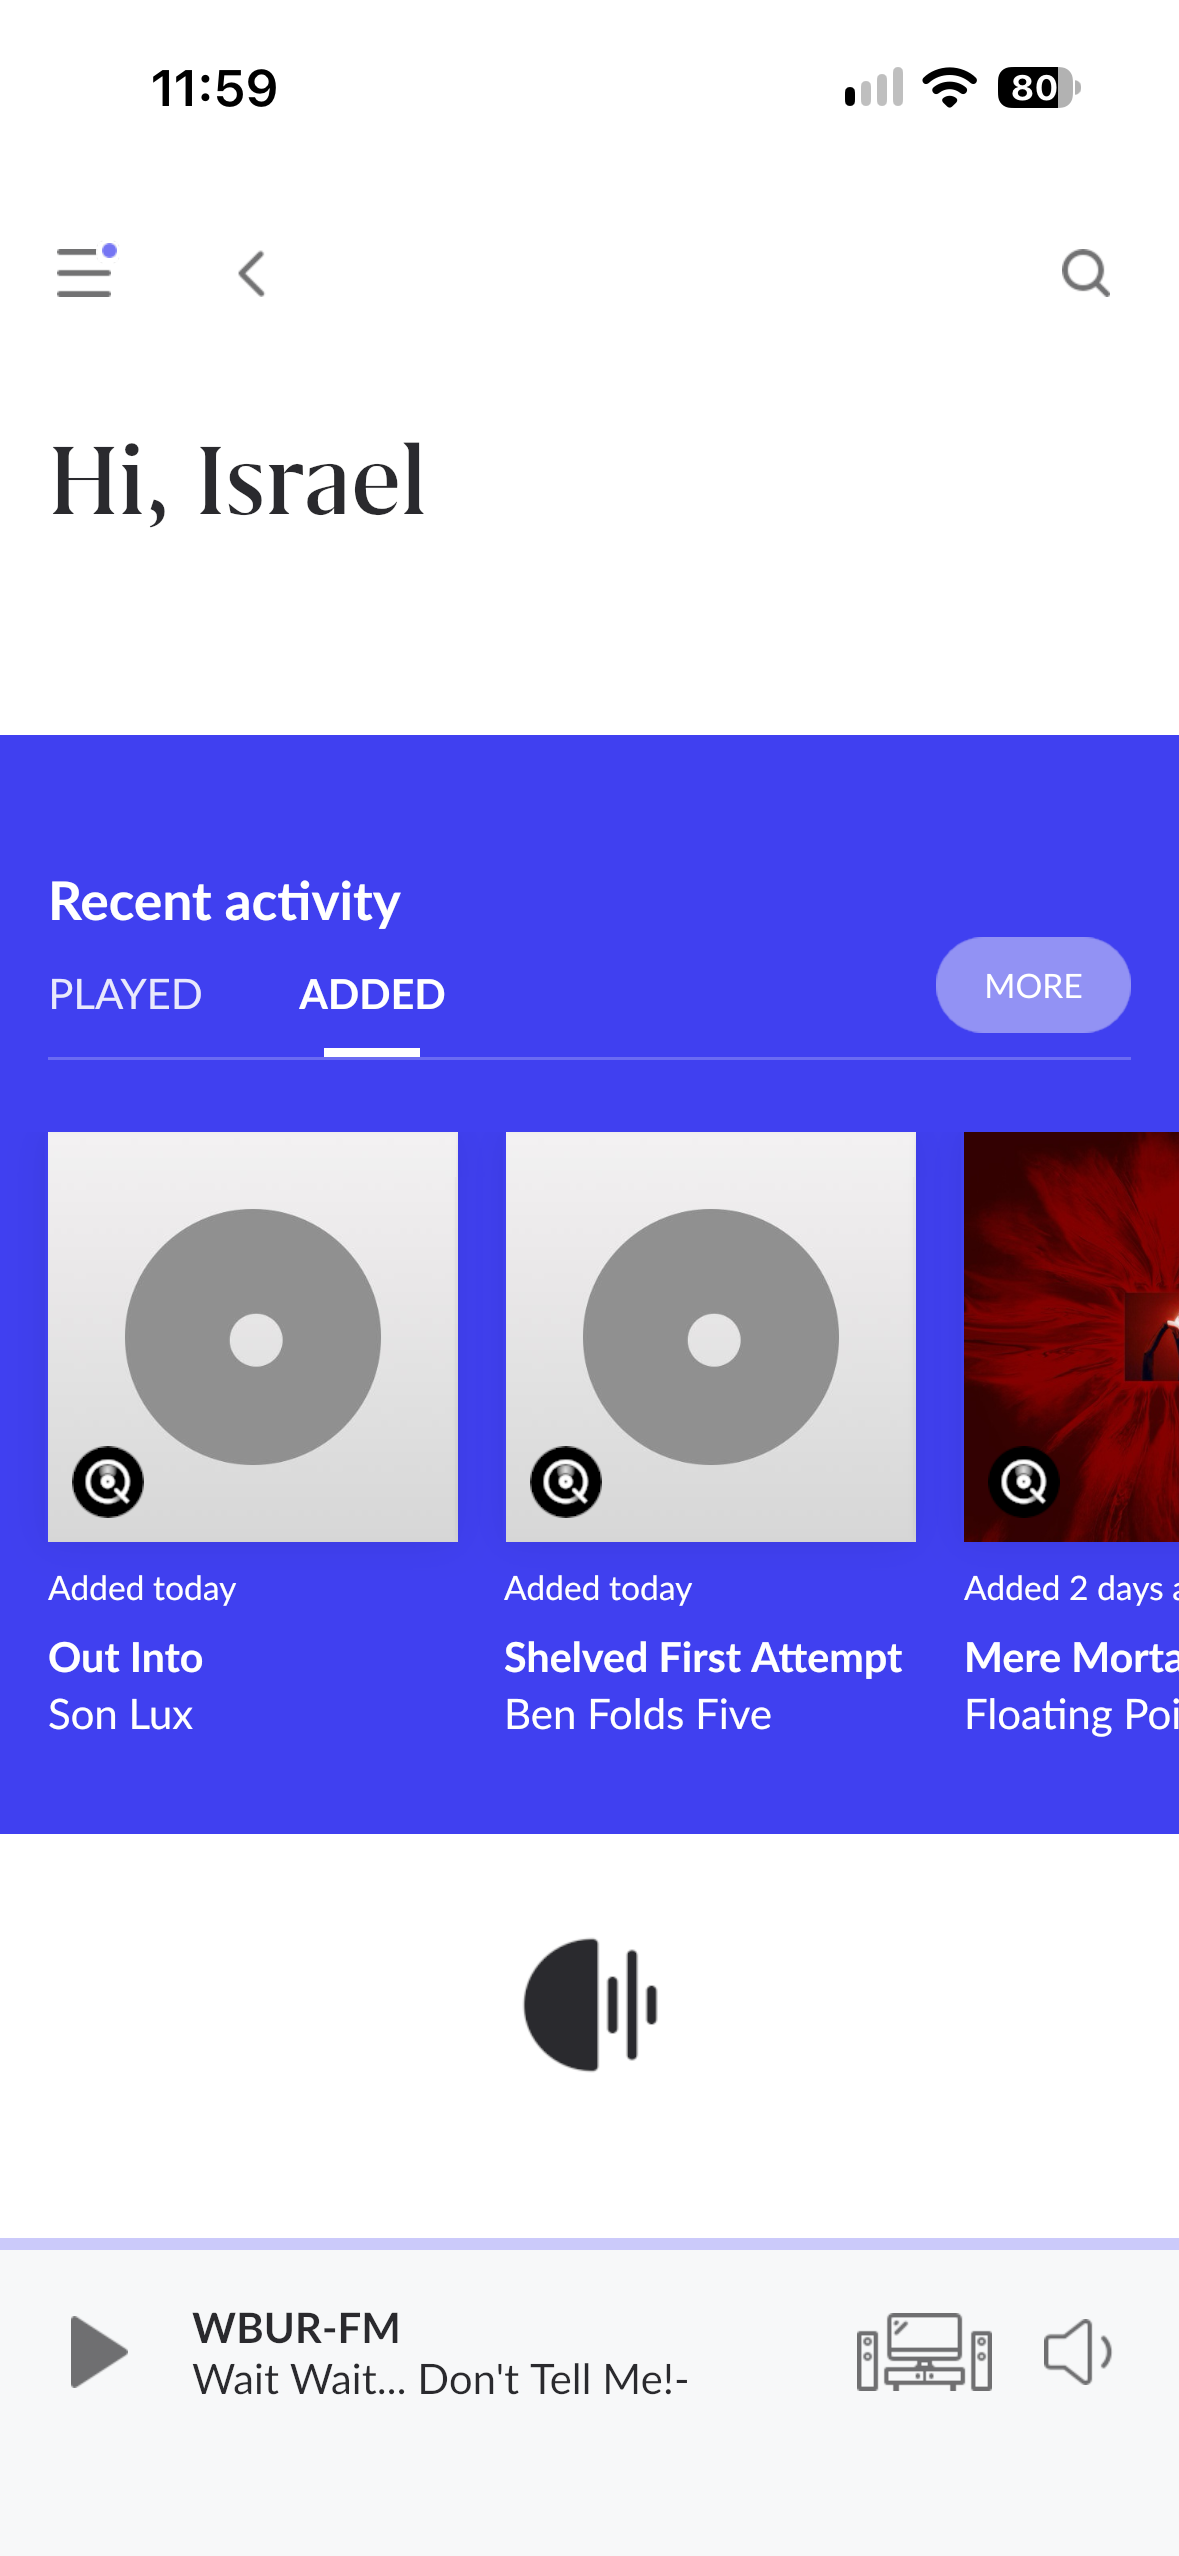Tap Qobuz badge on Mere Mortals cover

pos(1024,1482)
